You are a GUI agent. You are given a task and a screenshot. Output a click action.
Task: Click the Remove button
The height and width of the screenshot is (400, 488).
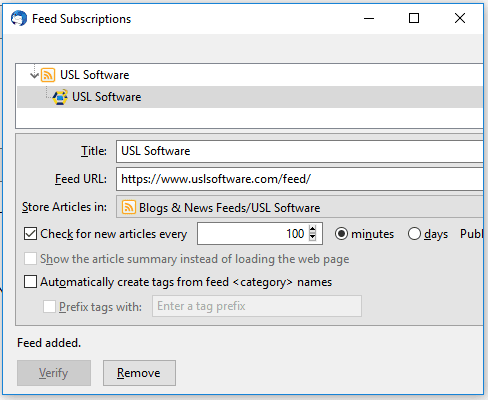click(139, 373)
